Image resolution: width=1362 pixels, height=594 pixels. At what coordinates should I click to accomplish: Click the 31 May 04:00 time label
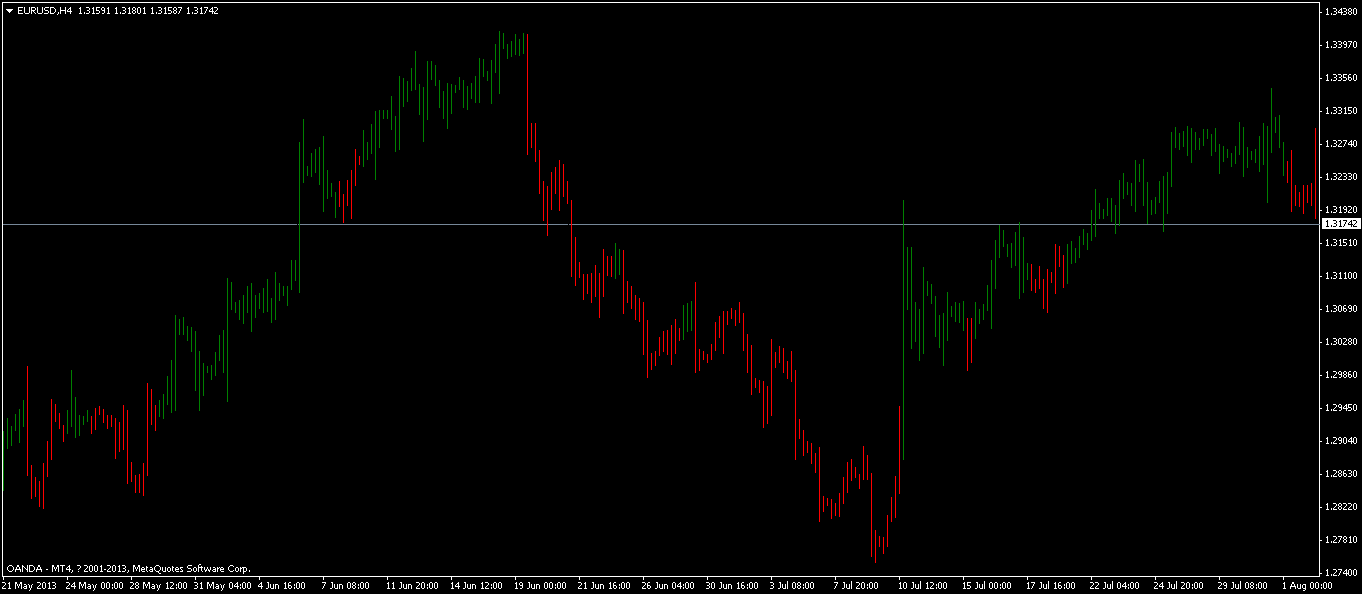coord(222,585)
